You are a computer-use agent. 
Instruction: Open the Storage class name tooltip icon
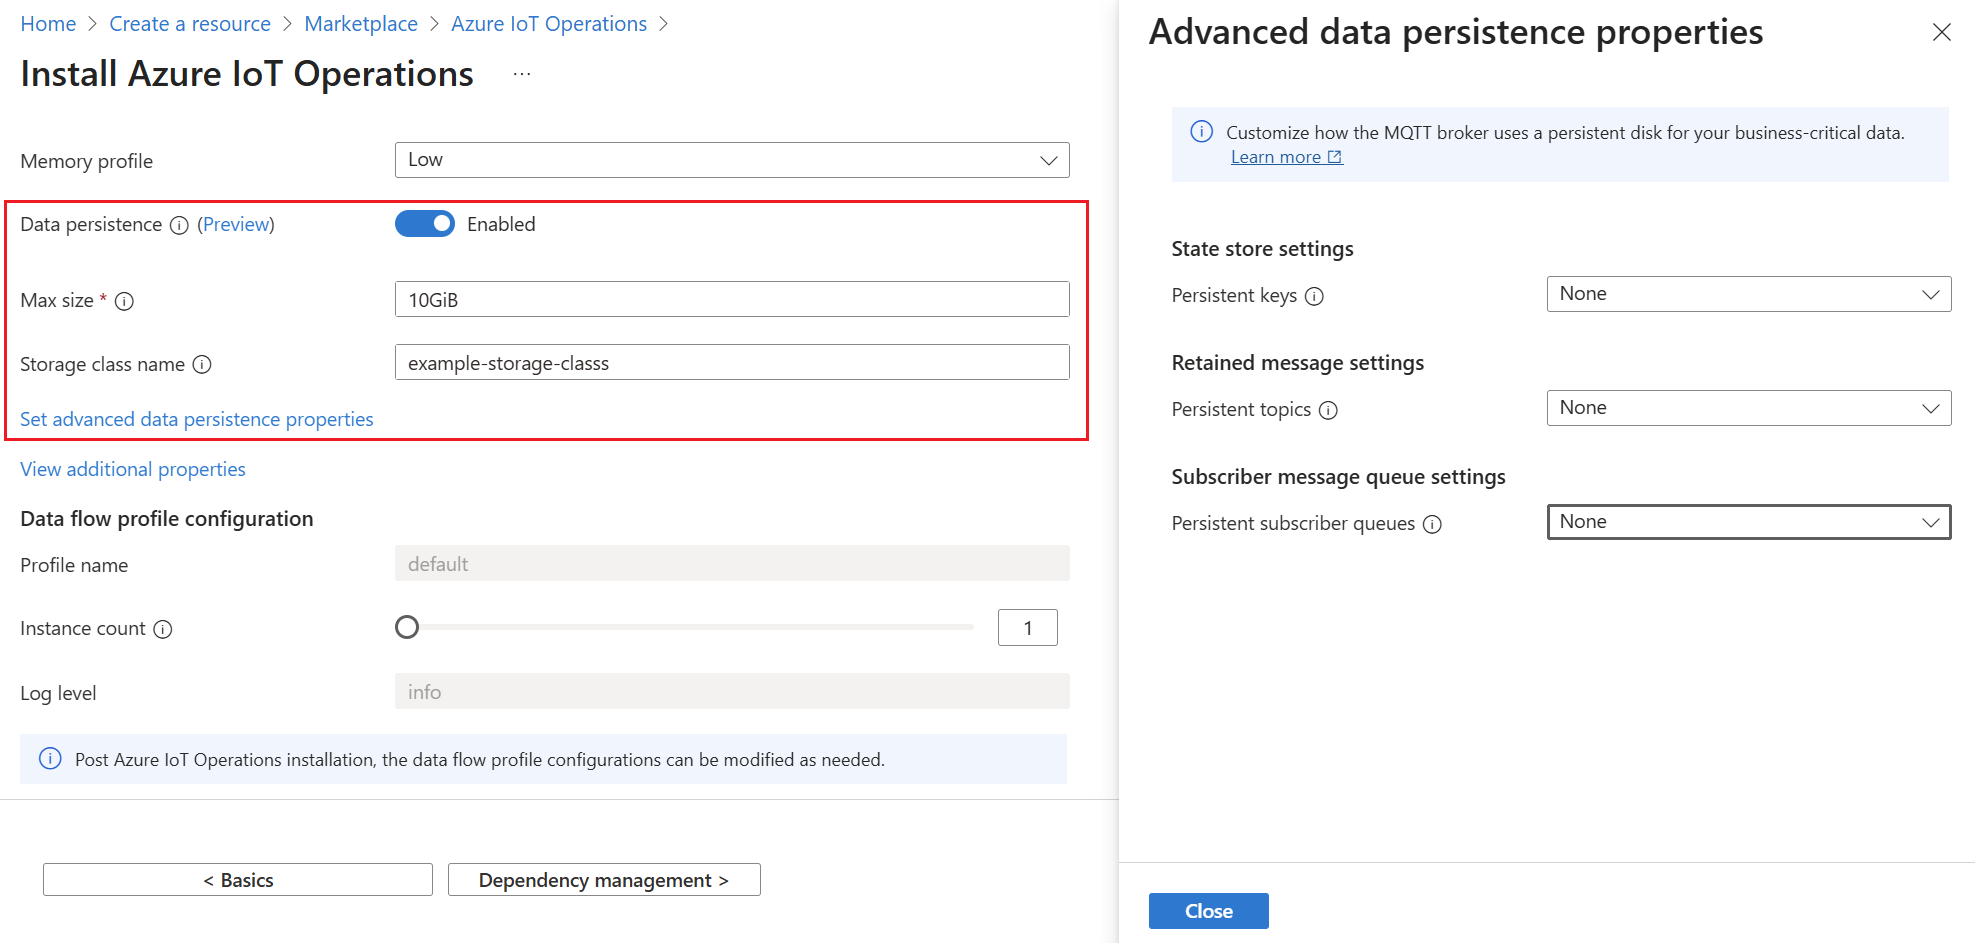[x=203, y=365]
